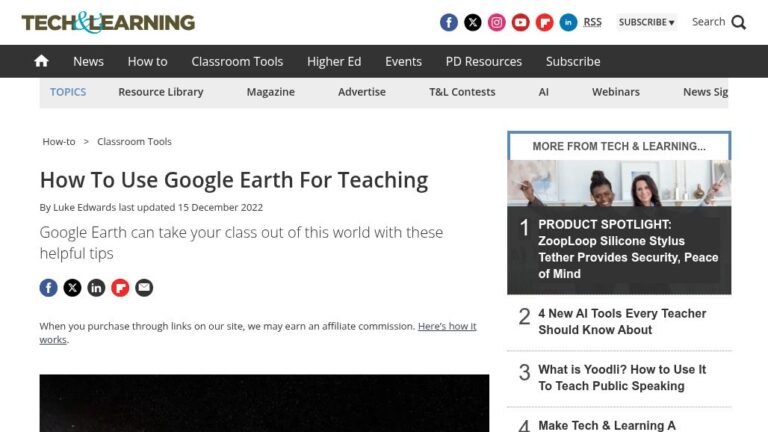The height and width of the screenshot is (432, 768).
Task: Open the header YouTube icon
Action: tap(521, 22)
